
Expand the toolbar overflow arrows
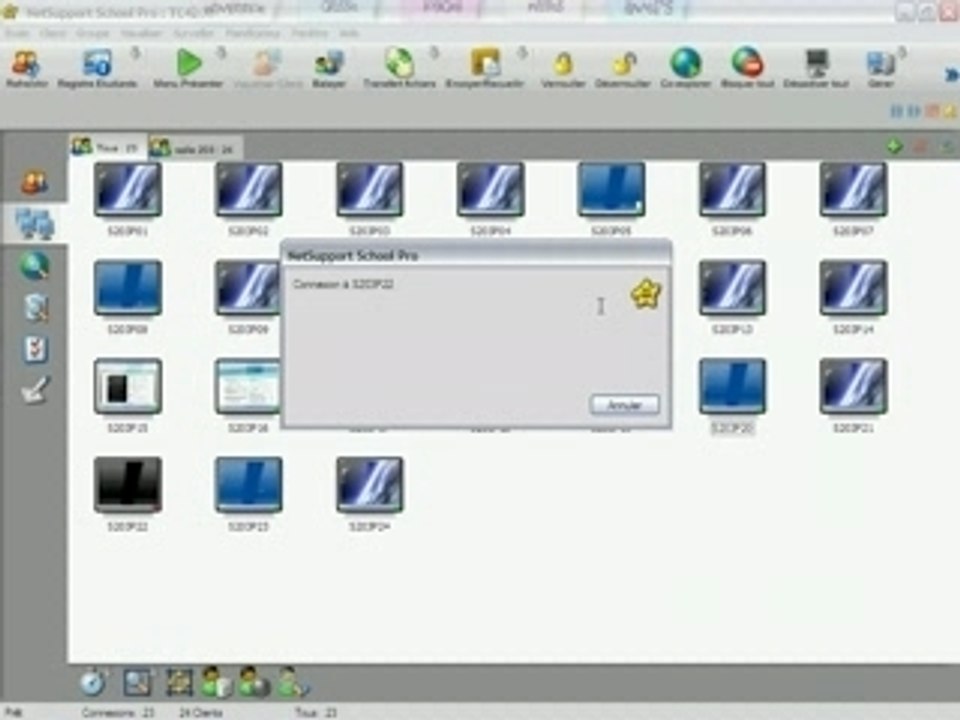[x=951, y=75]
